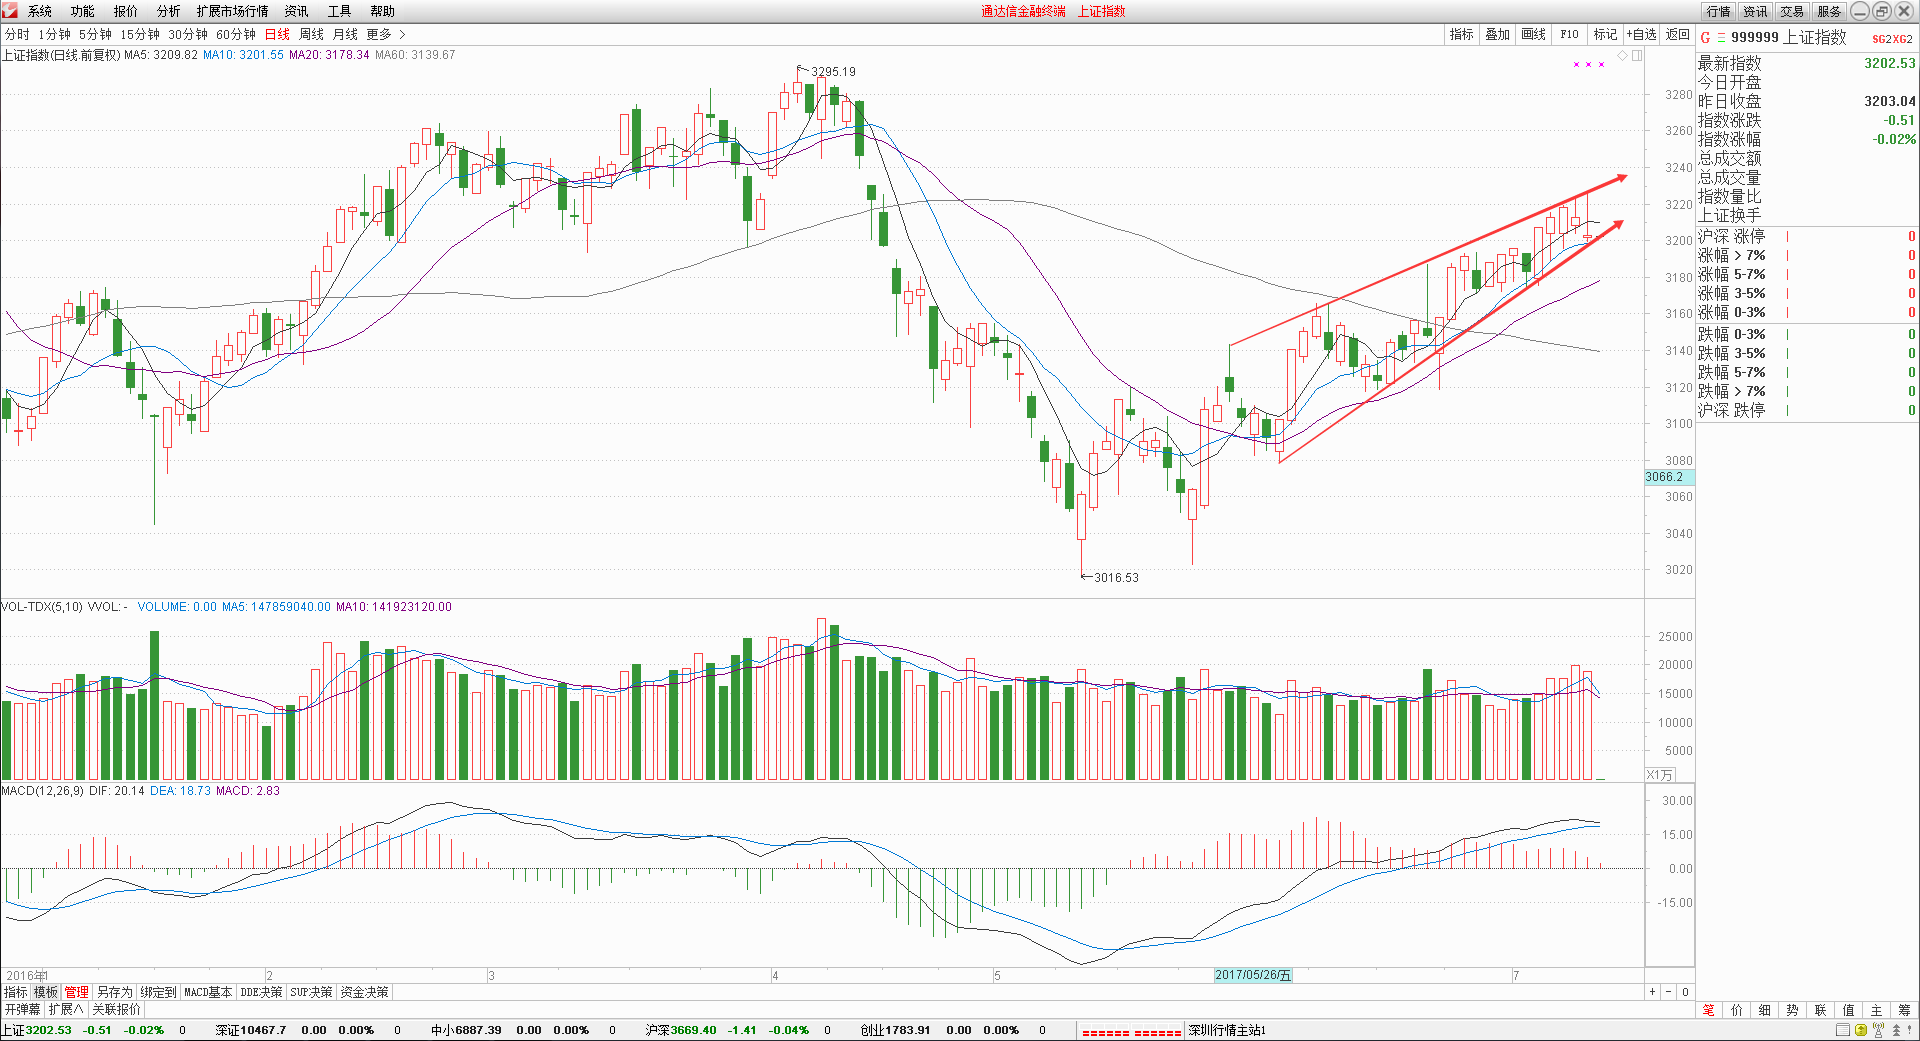The height and width of the screenshot is (1041, 1920).
Task: Select the 30分钟 period
Action: coord(188,34)
